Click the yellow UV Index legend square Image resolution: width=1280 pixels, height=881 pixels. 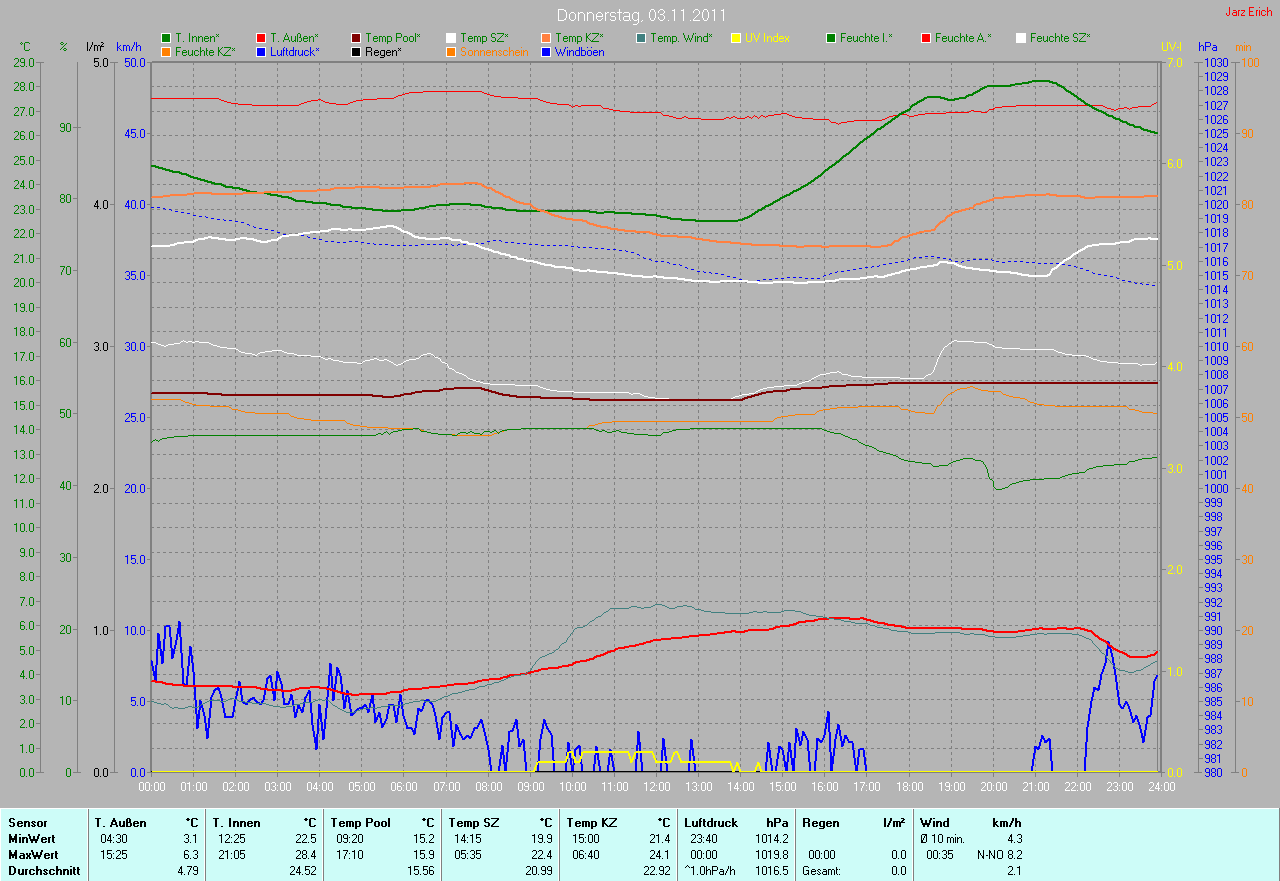736,38
